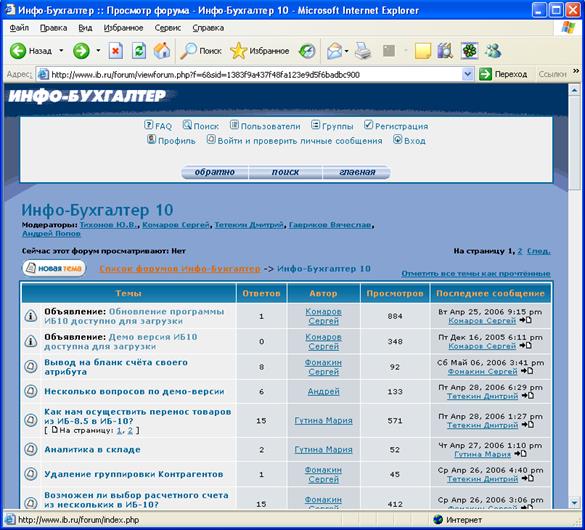
Task: Click the главная navigation button
Action: [357, 172]
